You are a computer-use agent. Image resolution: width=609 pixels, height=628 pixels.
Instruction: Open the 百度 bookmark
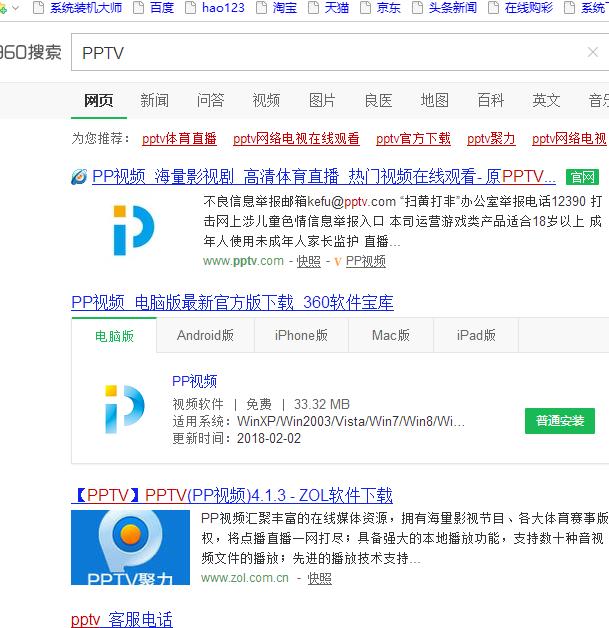[162, 7]
